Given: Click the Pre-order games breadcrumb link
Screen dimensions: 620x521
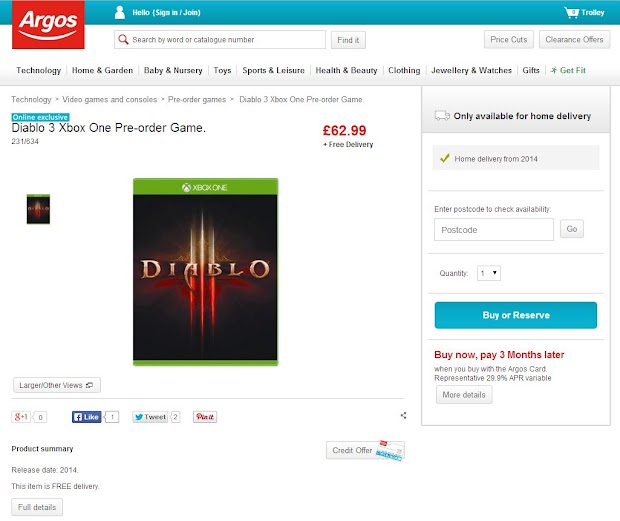Looking at the screenshot, I should [199, 100].
